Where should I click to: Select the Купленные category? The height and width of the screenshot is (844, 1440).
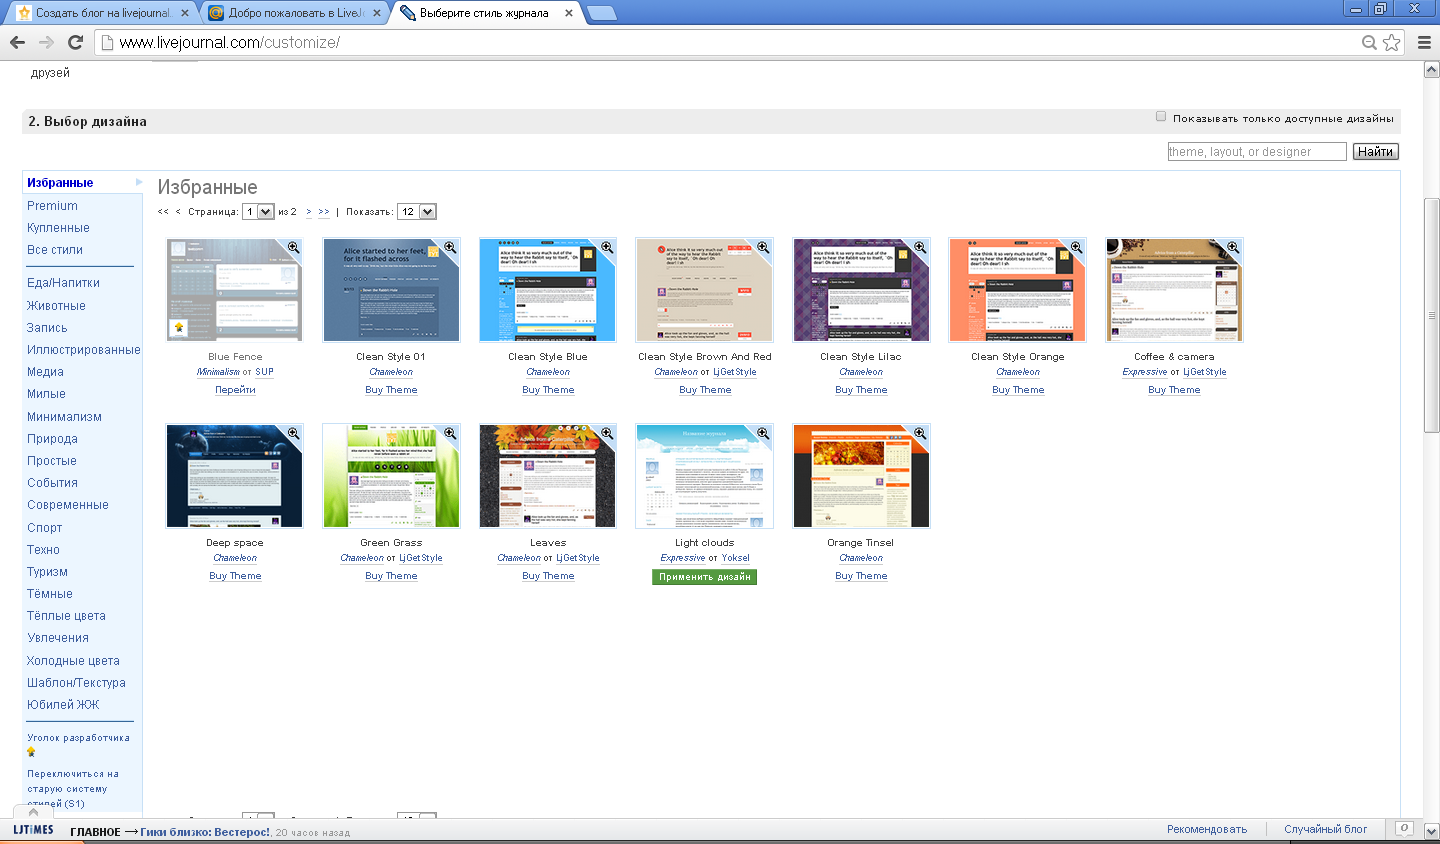pos(58,228)
